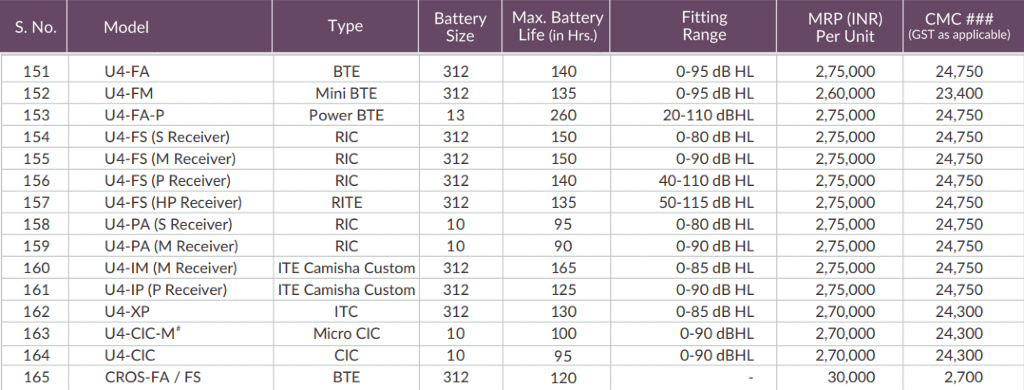Image resolution: width=1024 pixels, height=390 pixels.
Task: Click the U4-FA-P model name
Action: point(133,116)
